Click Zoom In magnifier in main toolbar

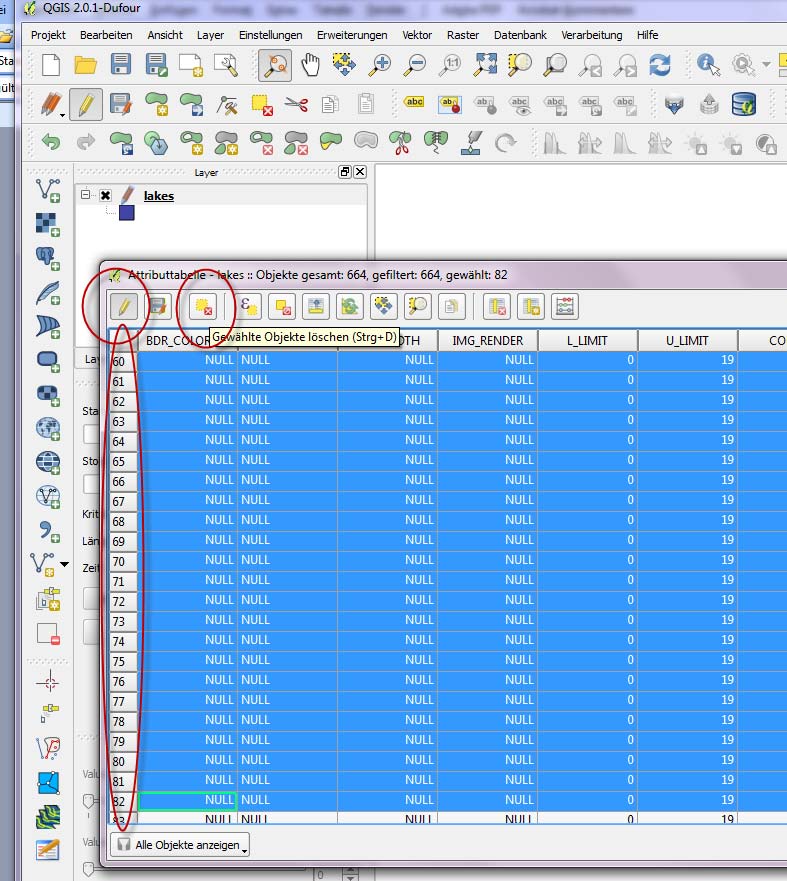click(x=380, y=66)
